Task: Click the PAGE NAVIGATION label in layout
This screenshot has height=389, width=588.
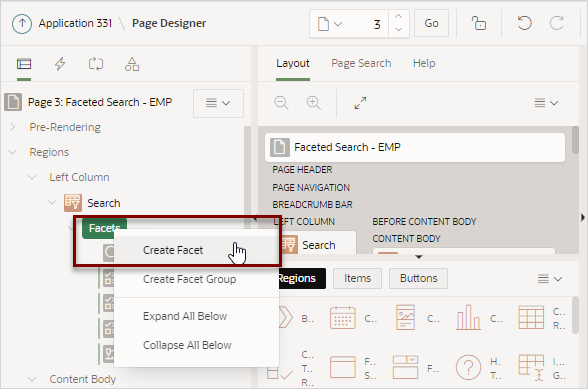Action: [x=311, y=187]
